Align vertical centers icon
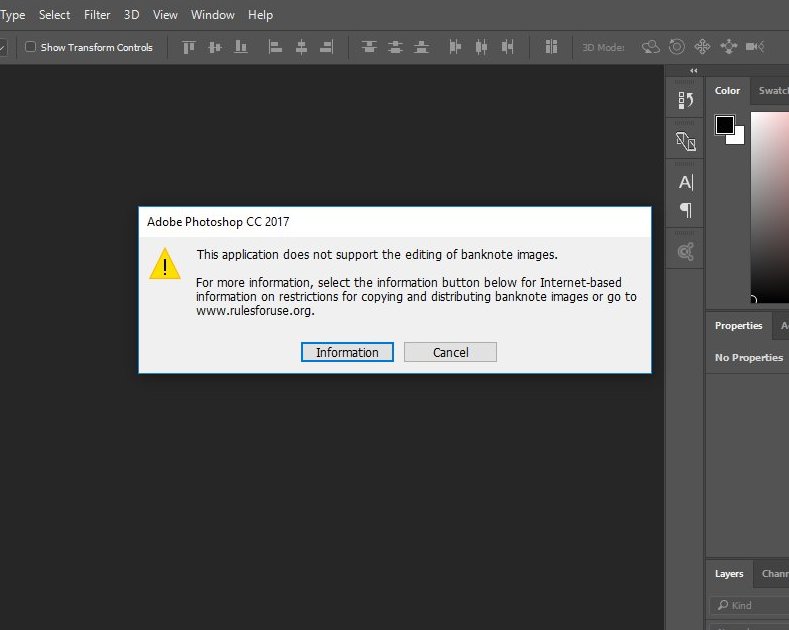 point(215,47)
